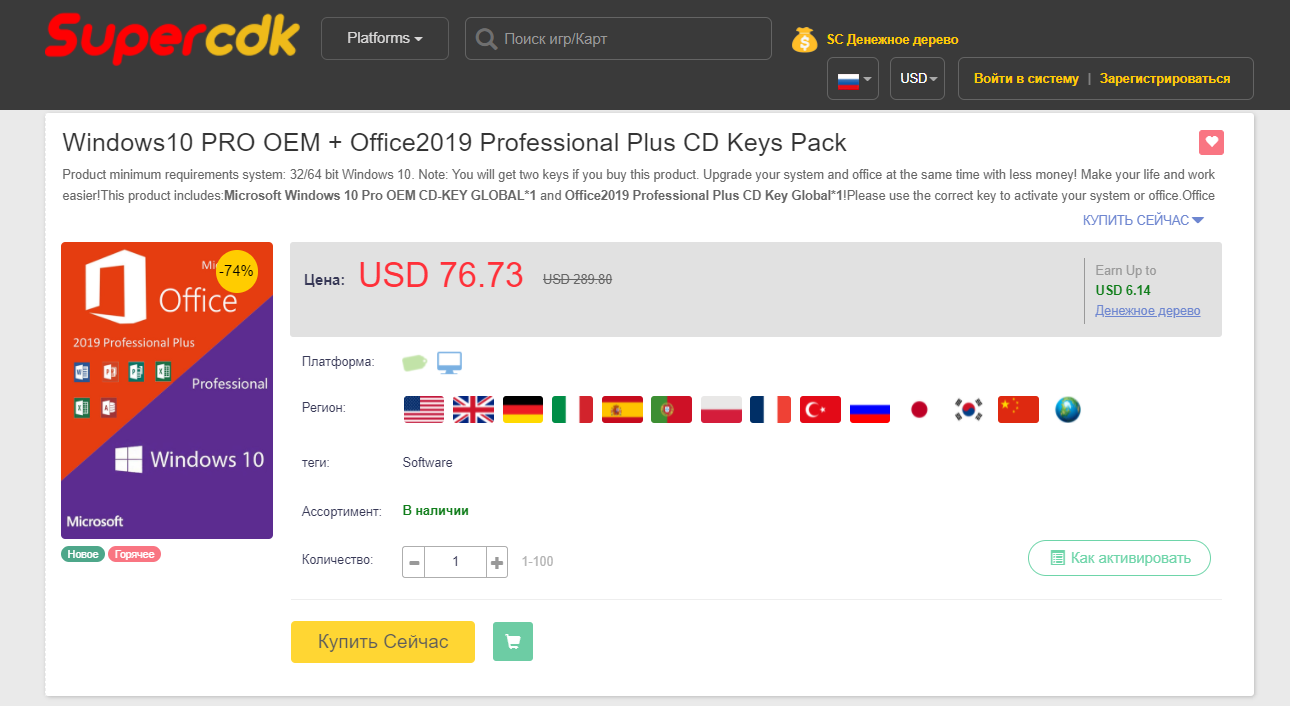This screenshot has height=706, width=1290.
Task: Increase quantity with plus button
Action: (x=497, y=562)
